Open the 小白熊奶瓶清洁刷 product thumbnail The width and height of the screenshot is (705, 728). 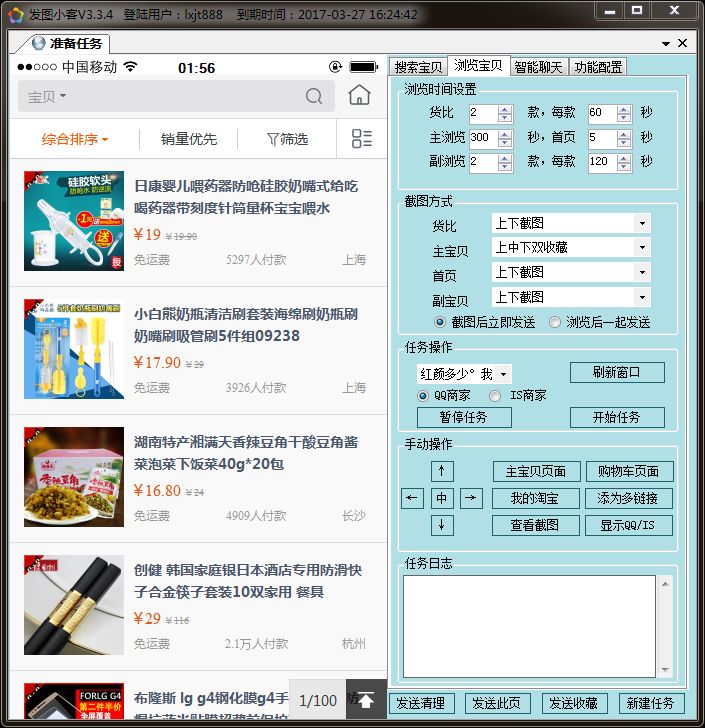pyautogui.click(x=74, y=349)
